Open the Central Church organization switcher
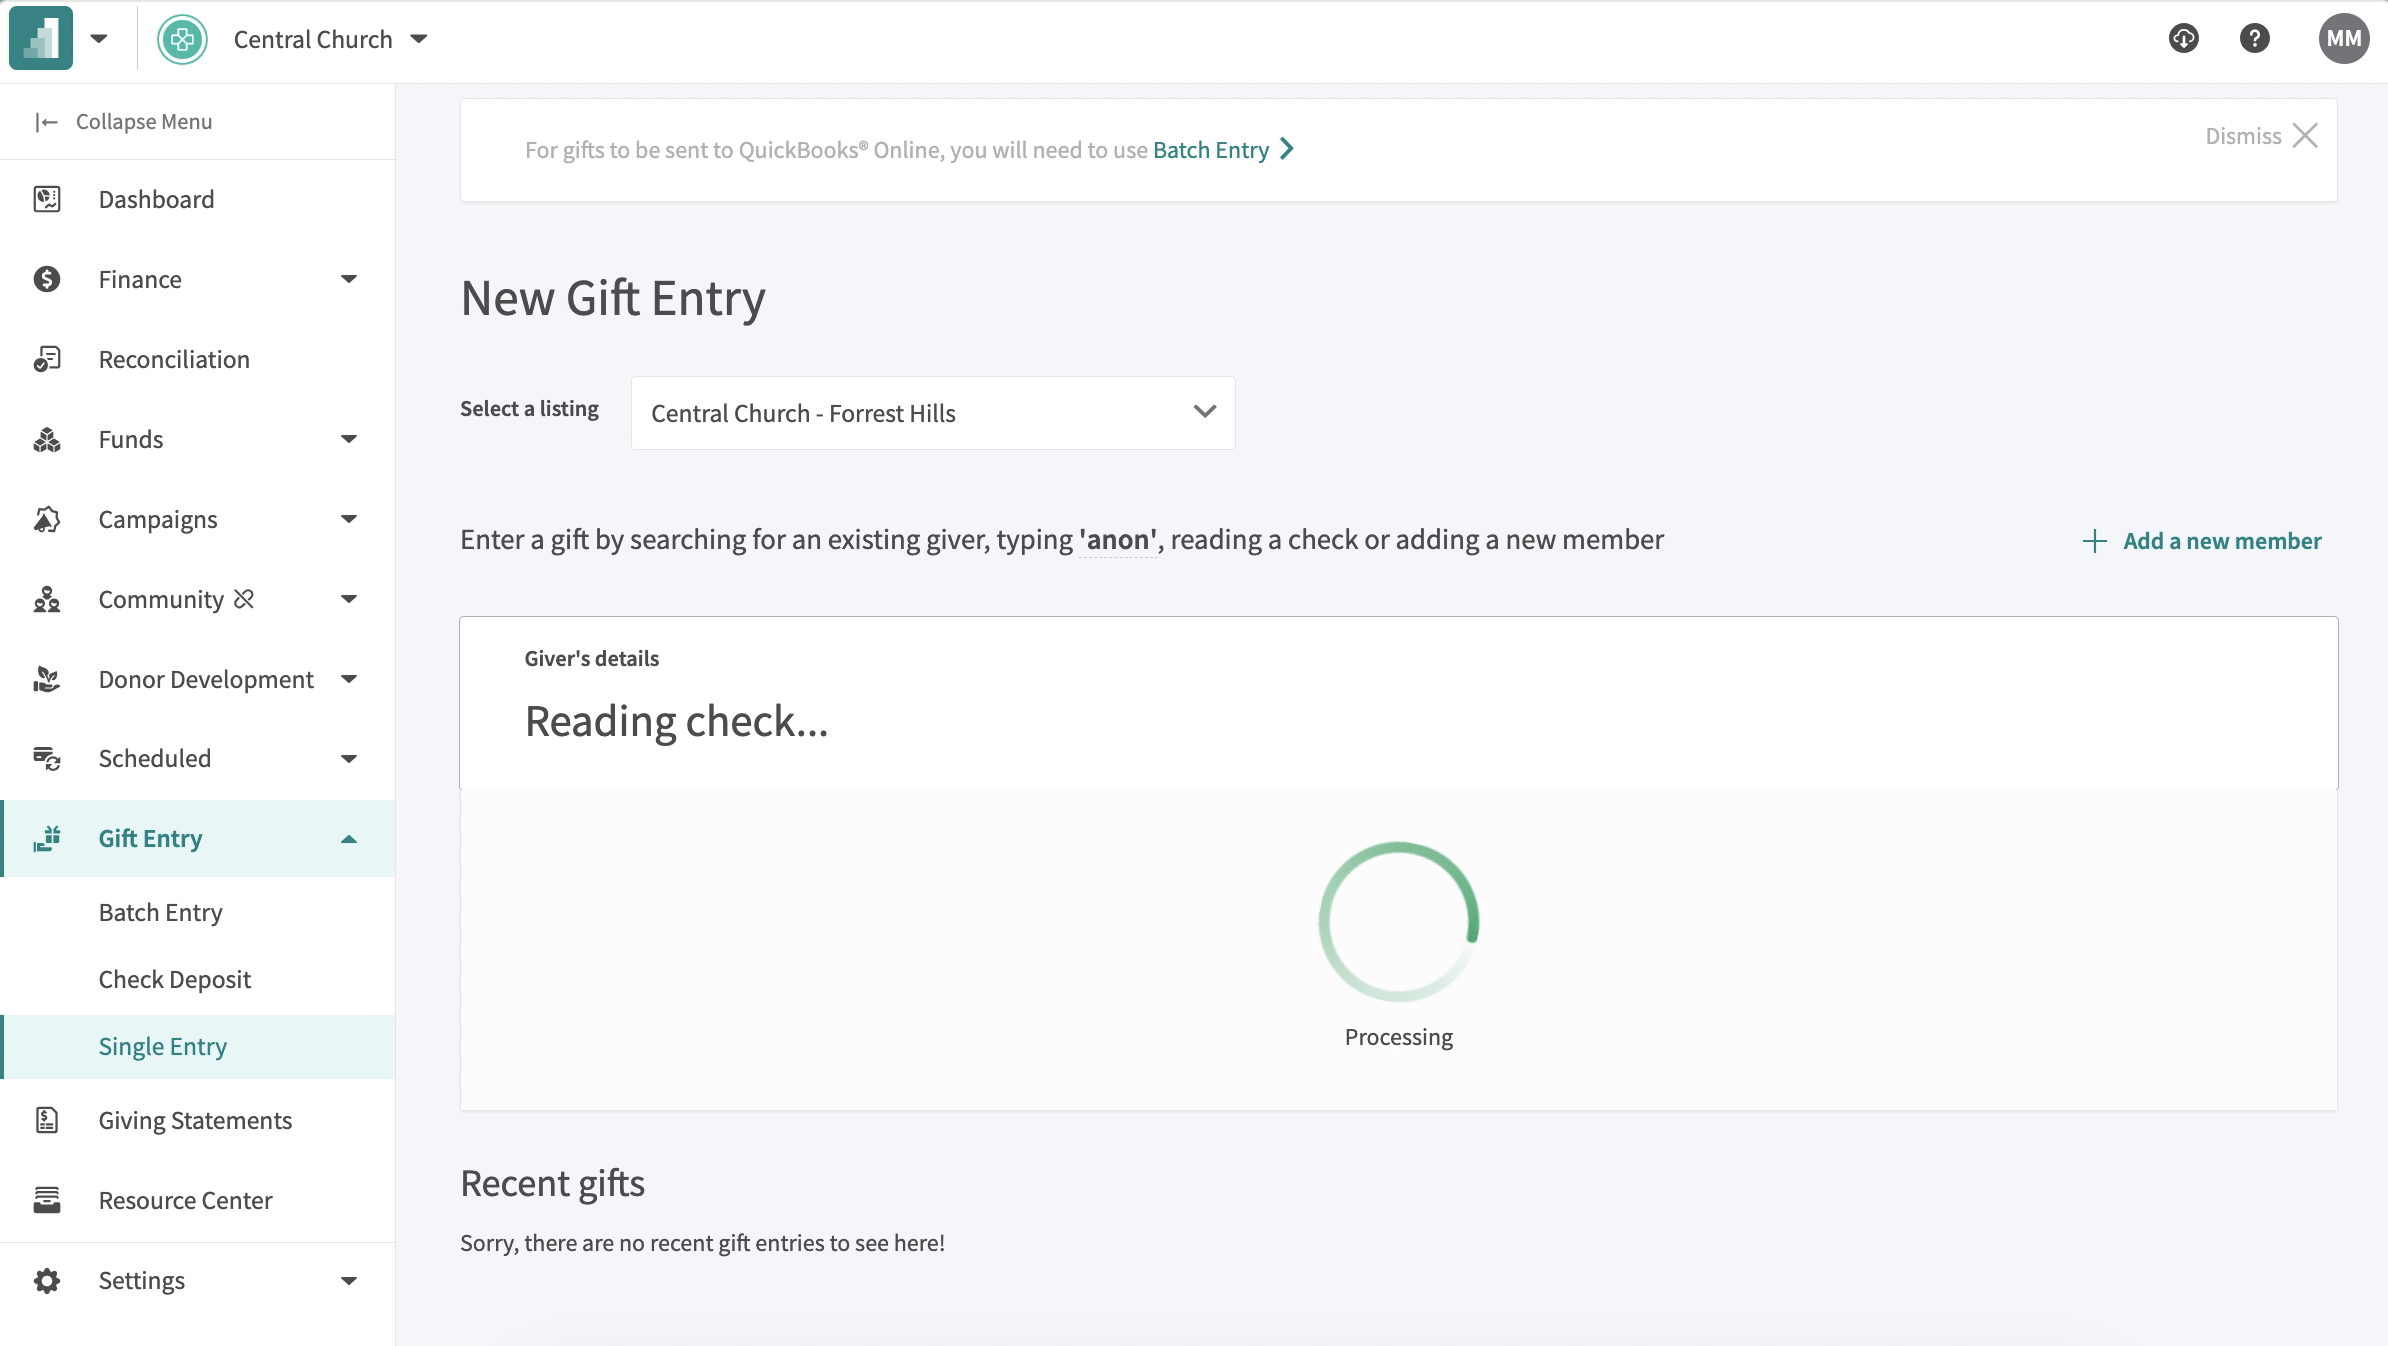 [x=330, y=40]
